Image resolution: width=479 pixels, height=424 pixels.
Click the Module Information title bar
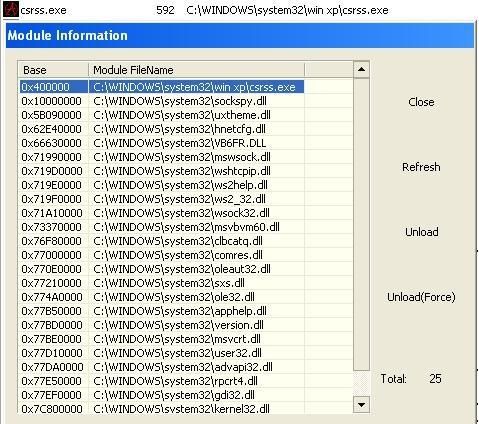click(x=240, y=35)
